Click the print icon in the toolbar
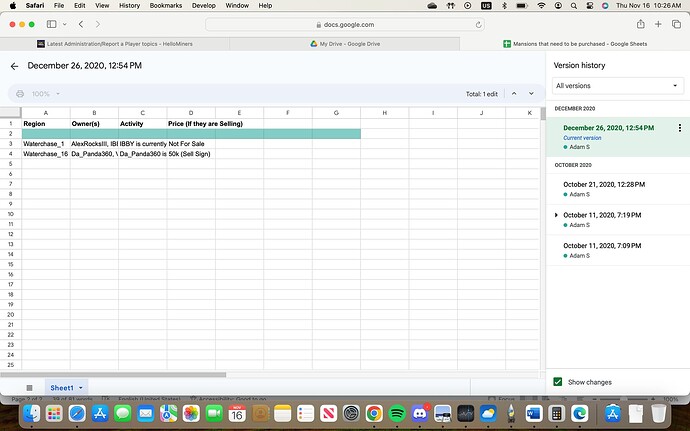This screenshot has height=431, width=690. click(20, 94)
